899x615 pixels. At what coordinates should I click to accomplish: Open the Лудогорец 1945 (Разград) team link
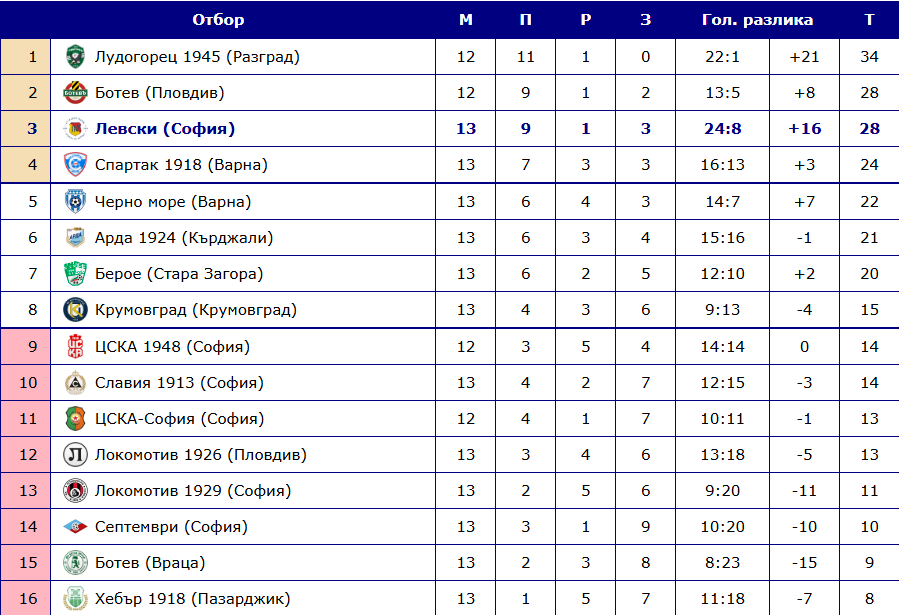click(197, 57)
